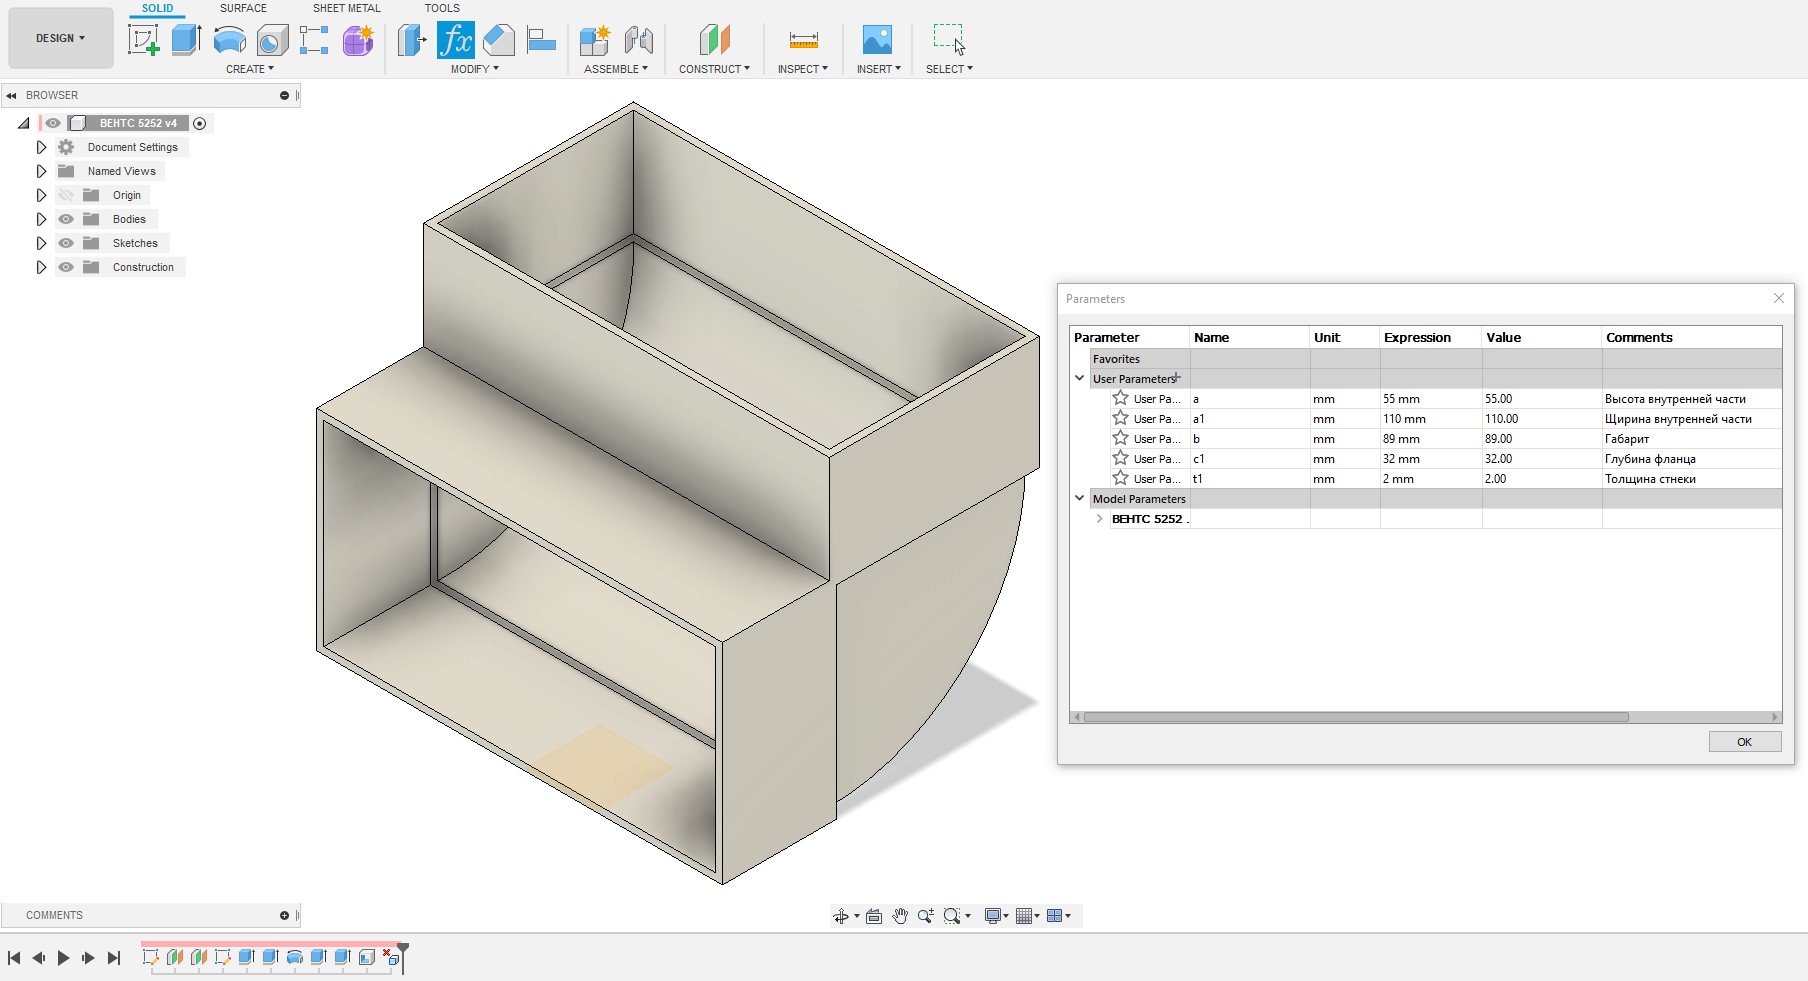Expand the Sketches folder node
1808x981 pixels.
point(41,243)
